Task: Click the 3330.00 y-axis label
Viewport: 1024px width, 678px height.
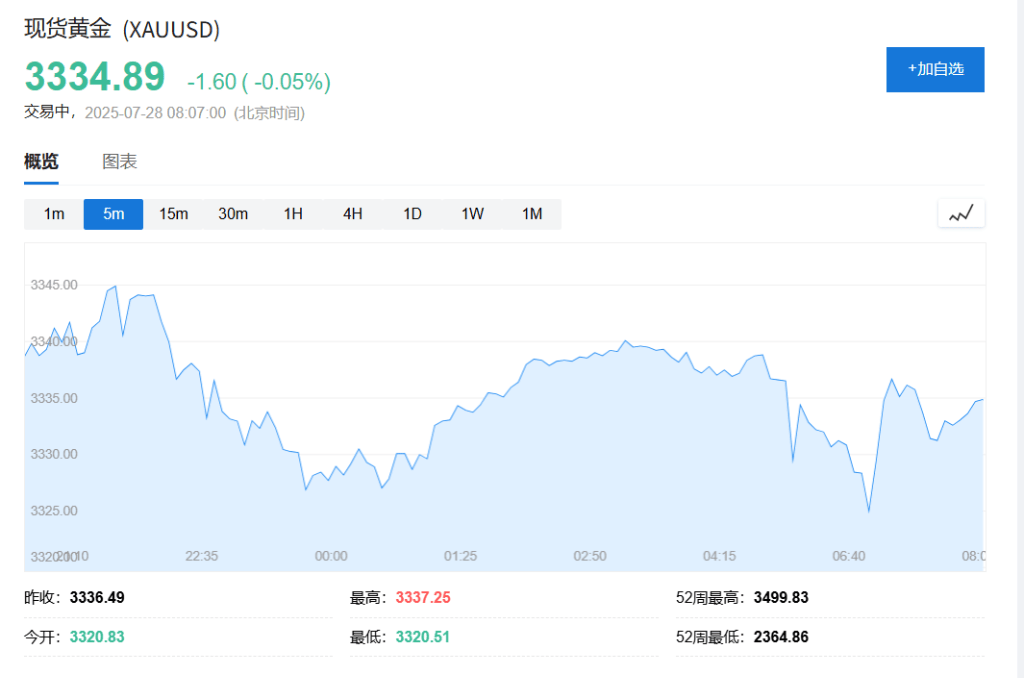Action: pos(54,454)
